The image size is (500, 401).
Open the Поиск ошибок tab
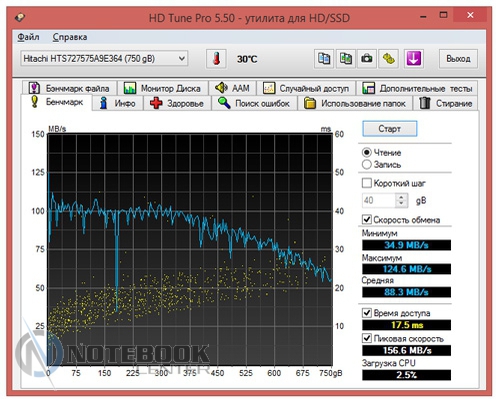click(254, 103)
